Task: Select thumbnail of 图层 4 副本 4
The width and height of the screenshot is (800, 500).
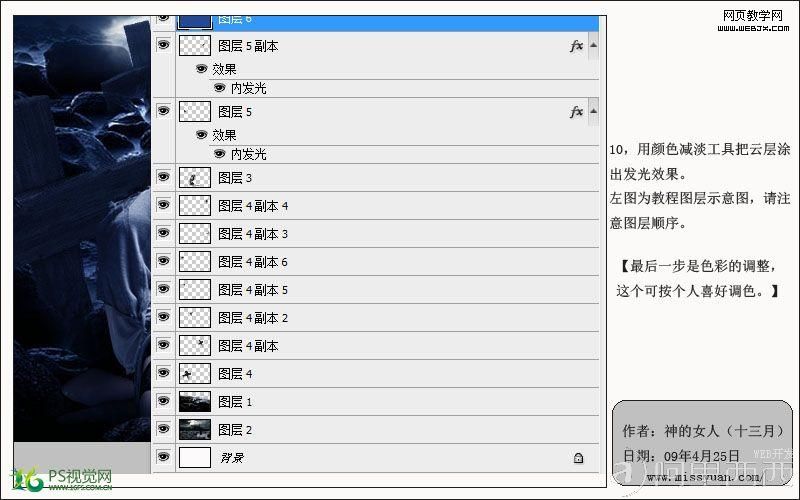Action: [x=195, y=206]
